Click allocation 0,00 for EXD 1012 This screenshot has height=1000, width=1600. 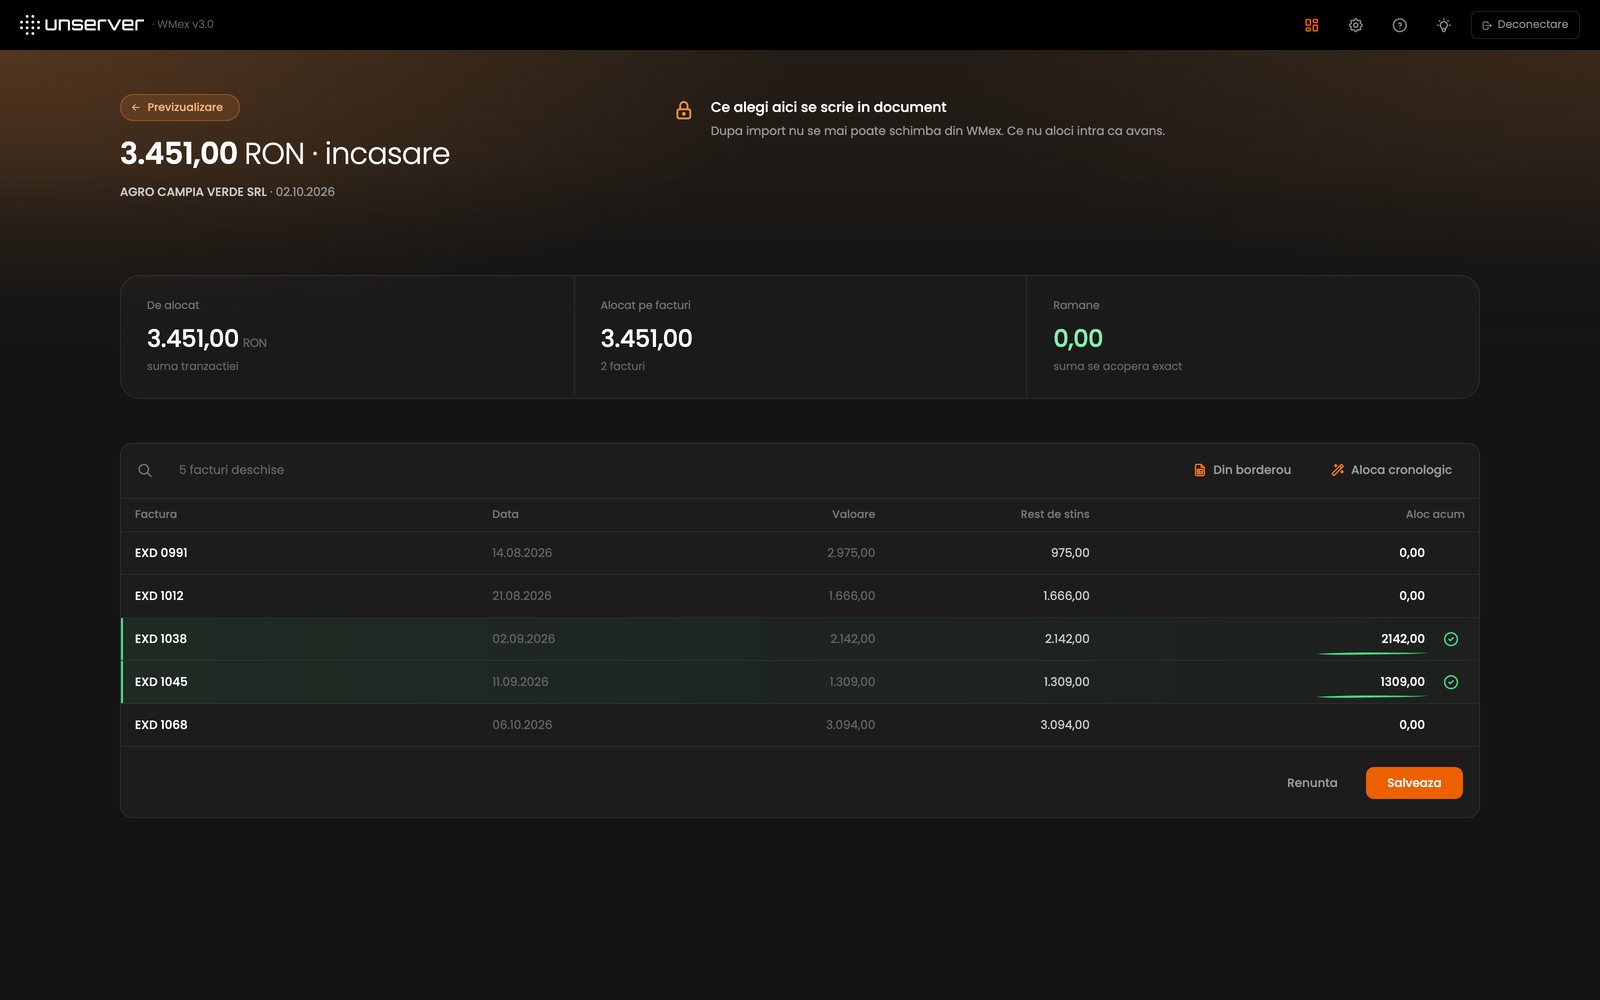[x=1411, y=596]
